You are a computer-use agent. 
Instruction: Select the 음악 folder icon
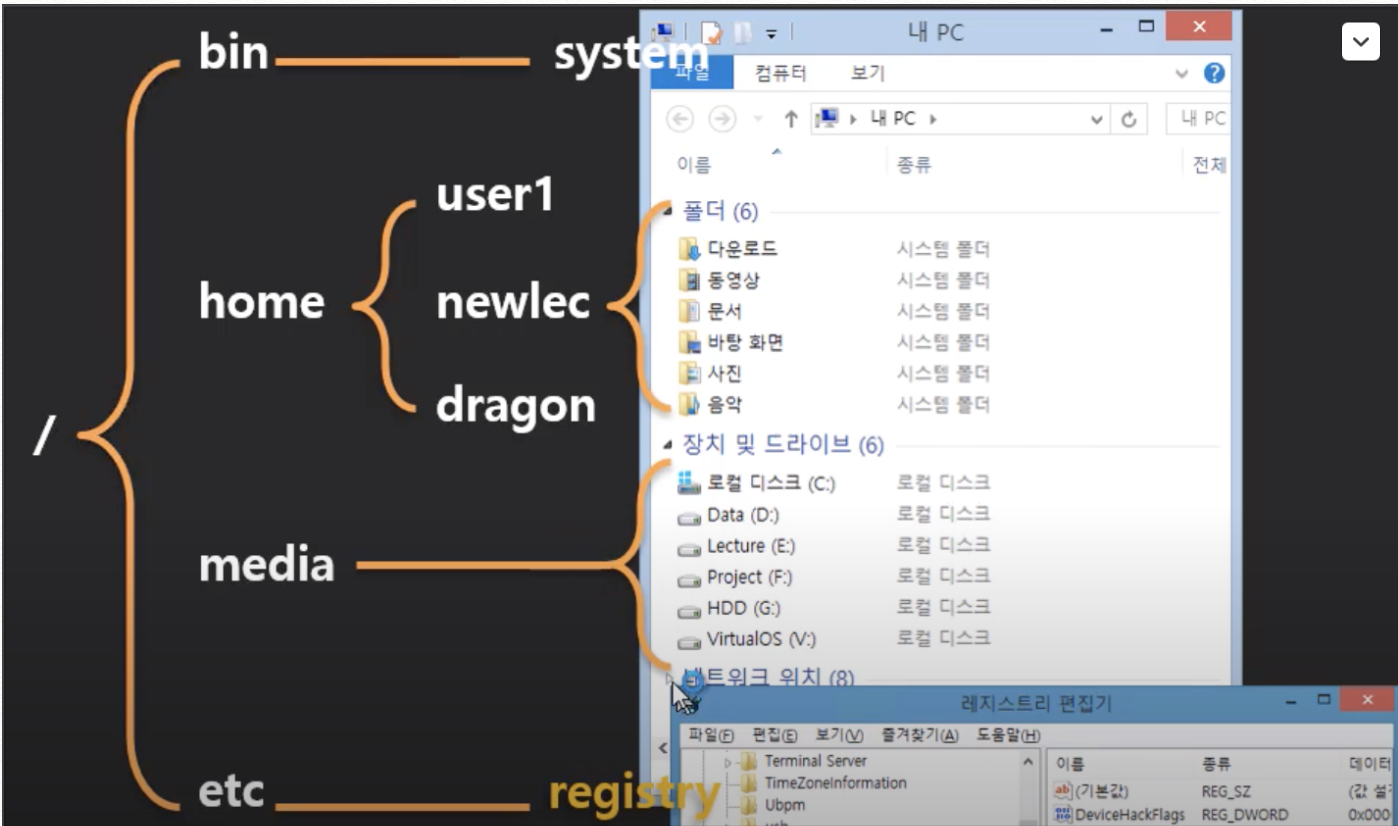[688, 405]
